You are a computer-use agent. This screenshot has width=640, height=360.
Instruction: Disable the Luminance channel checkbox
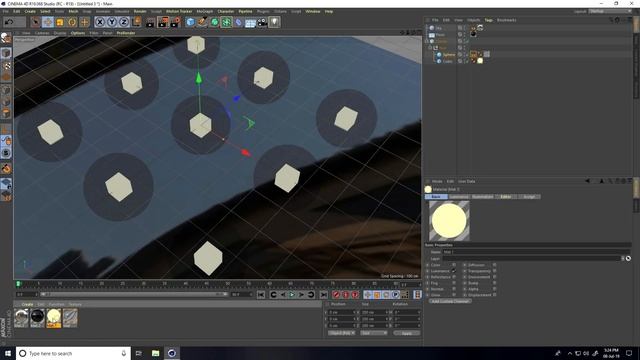click(453, 271)
